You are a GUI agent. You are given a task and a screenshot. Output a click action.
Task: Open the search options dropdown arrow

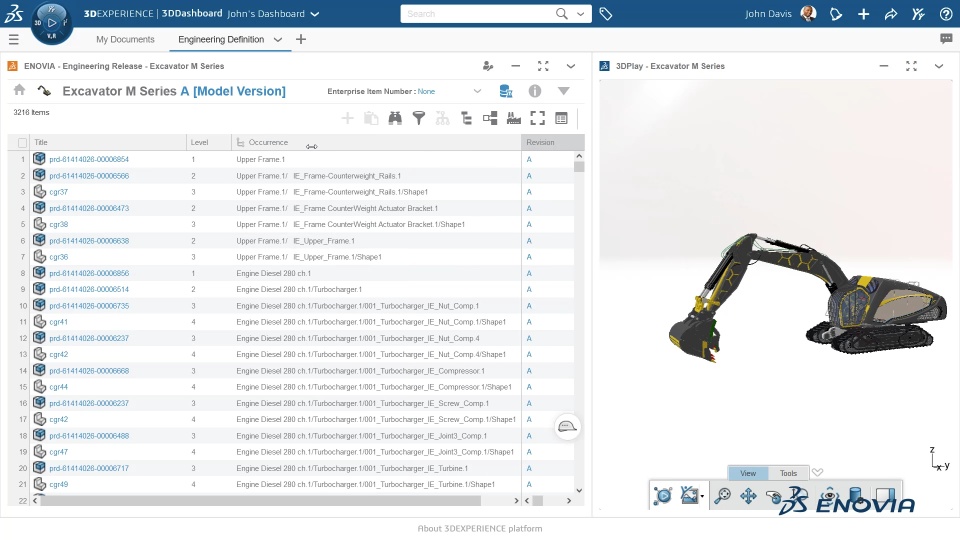(580, 13)
